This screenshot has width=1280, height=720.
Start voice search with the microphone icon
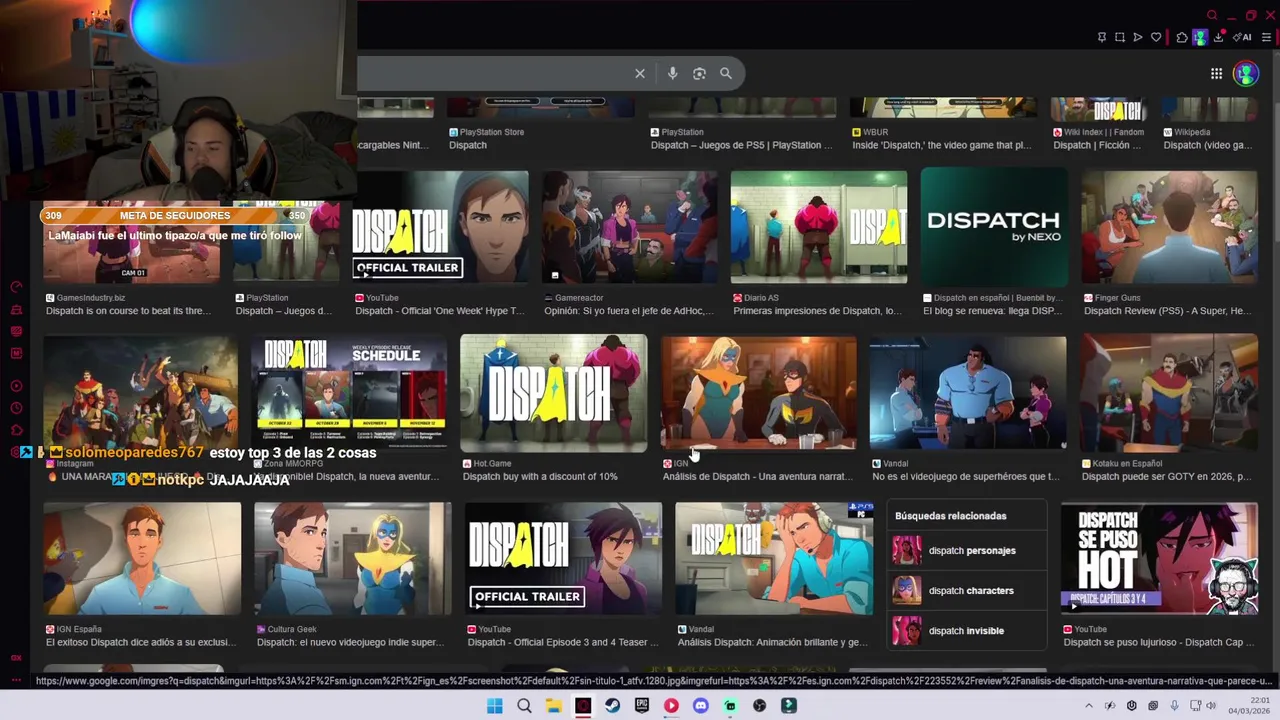tap(672, 73)
